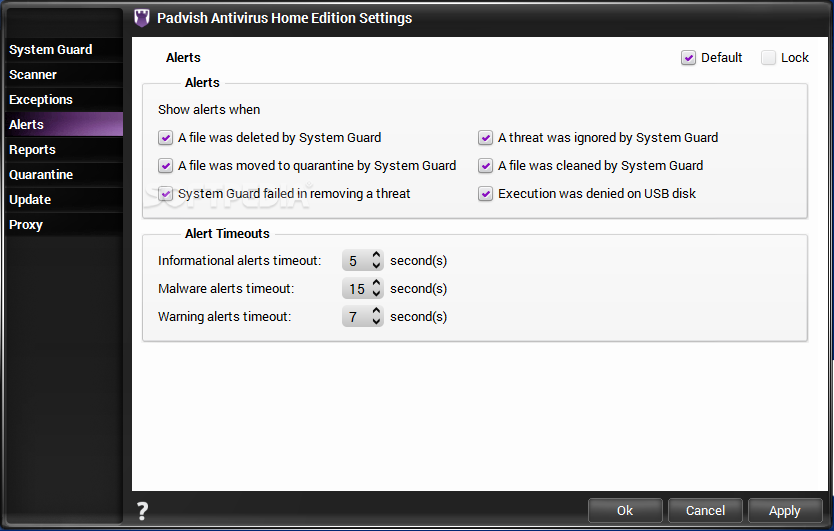Open the Proxy settings section
This screenshot has width=834, height=531.
point(64,225)
